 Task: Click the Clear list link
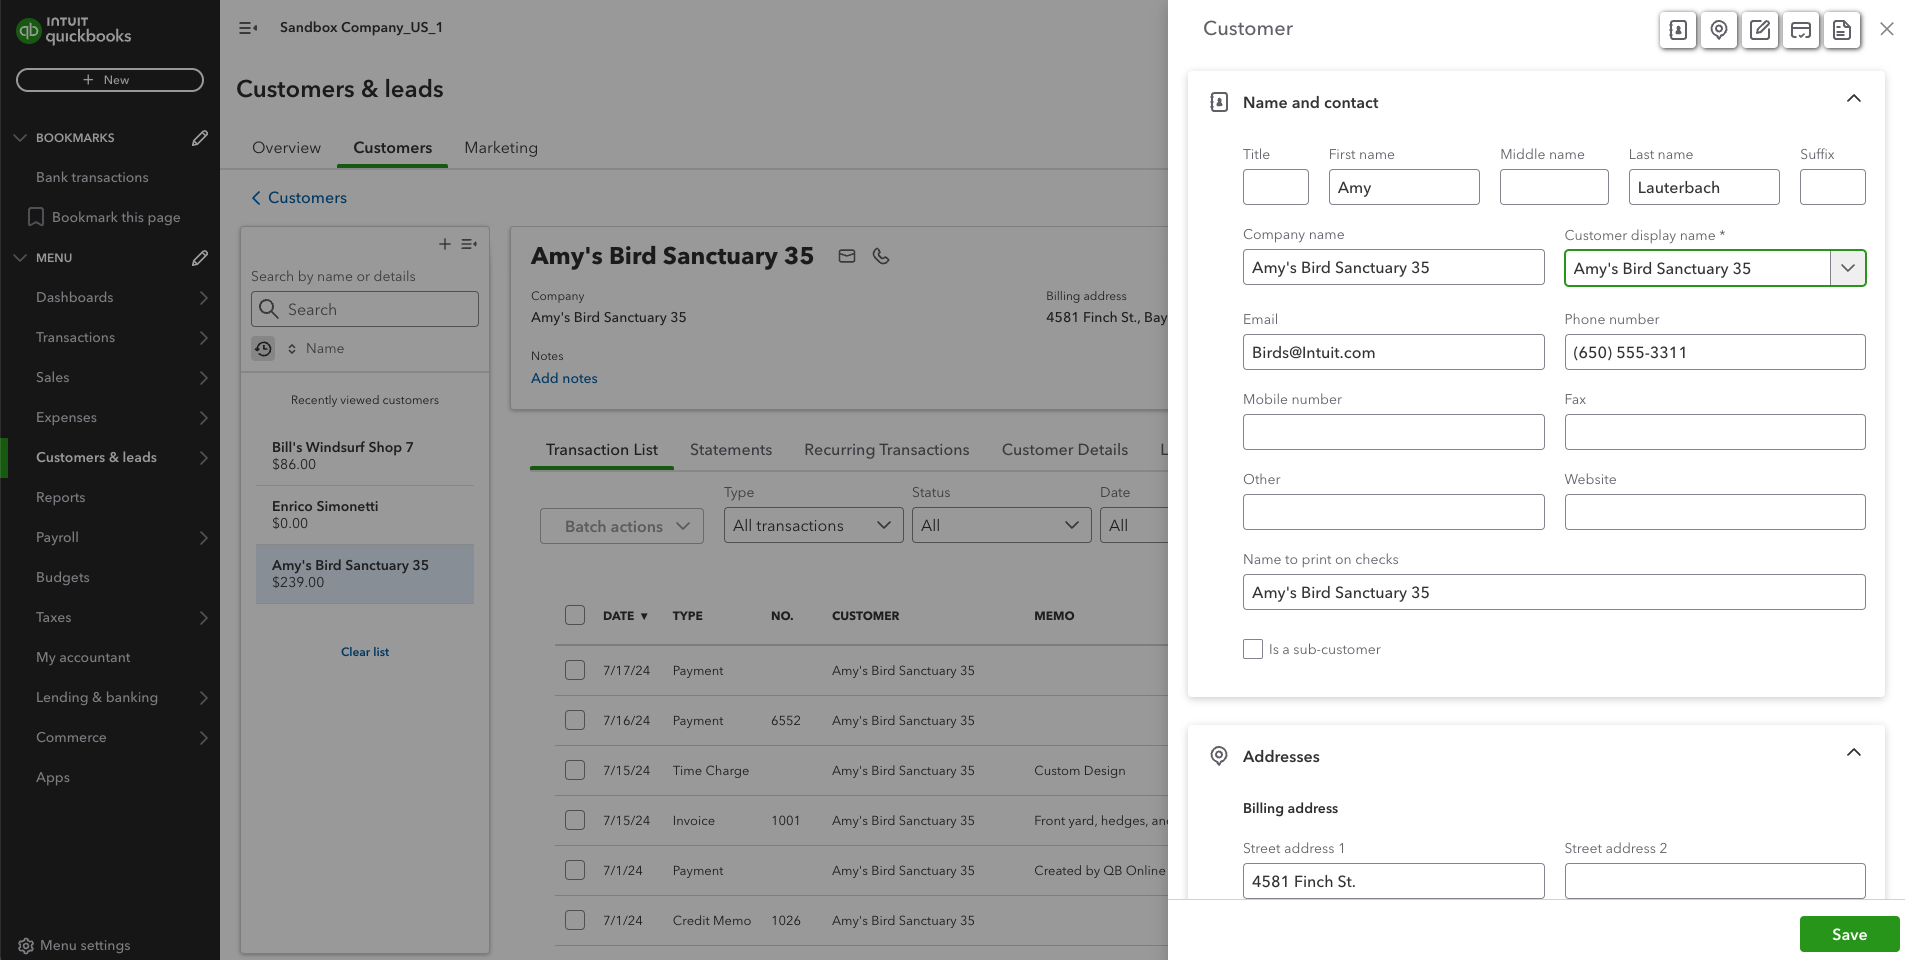click(x=365, y=652)
